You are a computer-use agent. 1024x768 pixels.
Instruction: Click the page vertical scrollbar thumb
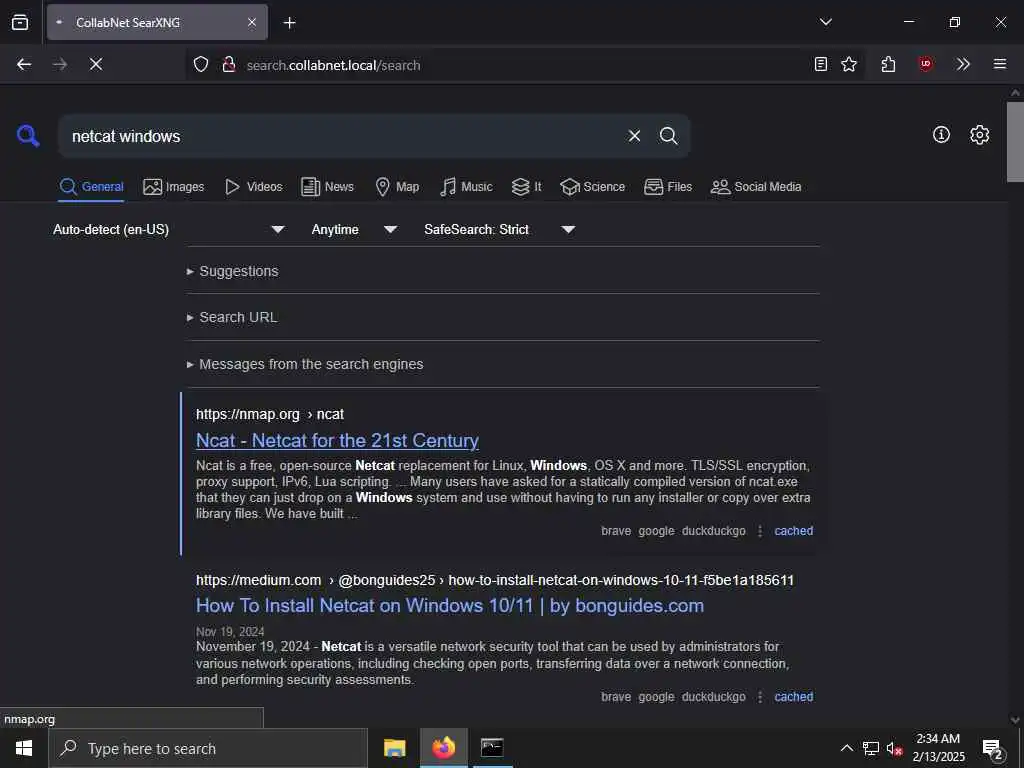click(1015, 142)
